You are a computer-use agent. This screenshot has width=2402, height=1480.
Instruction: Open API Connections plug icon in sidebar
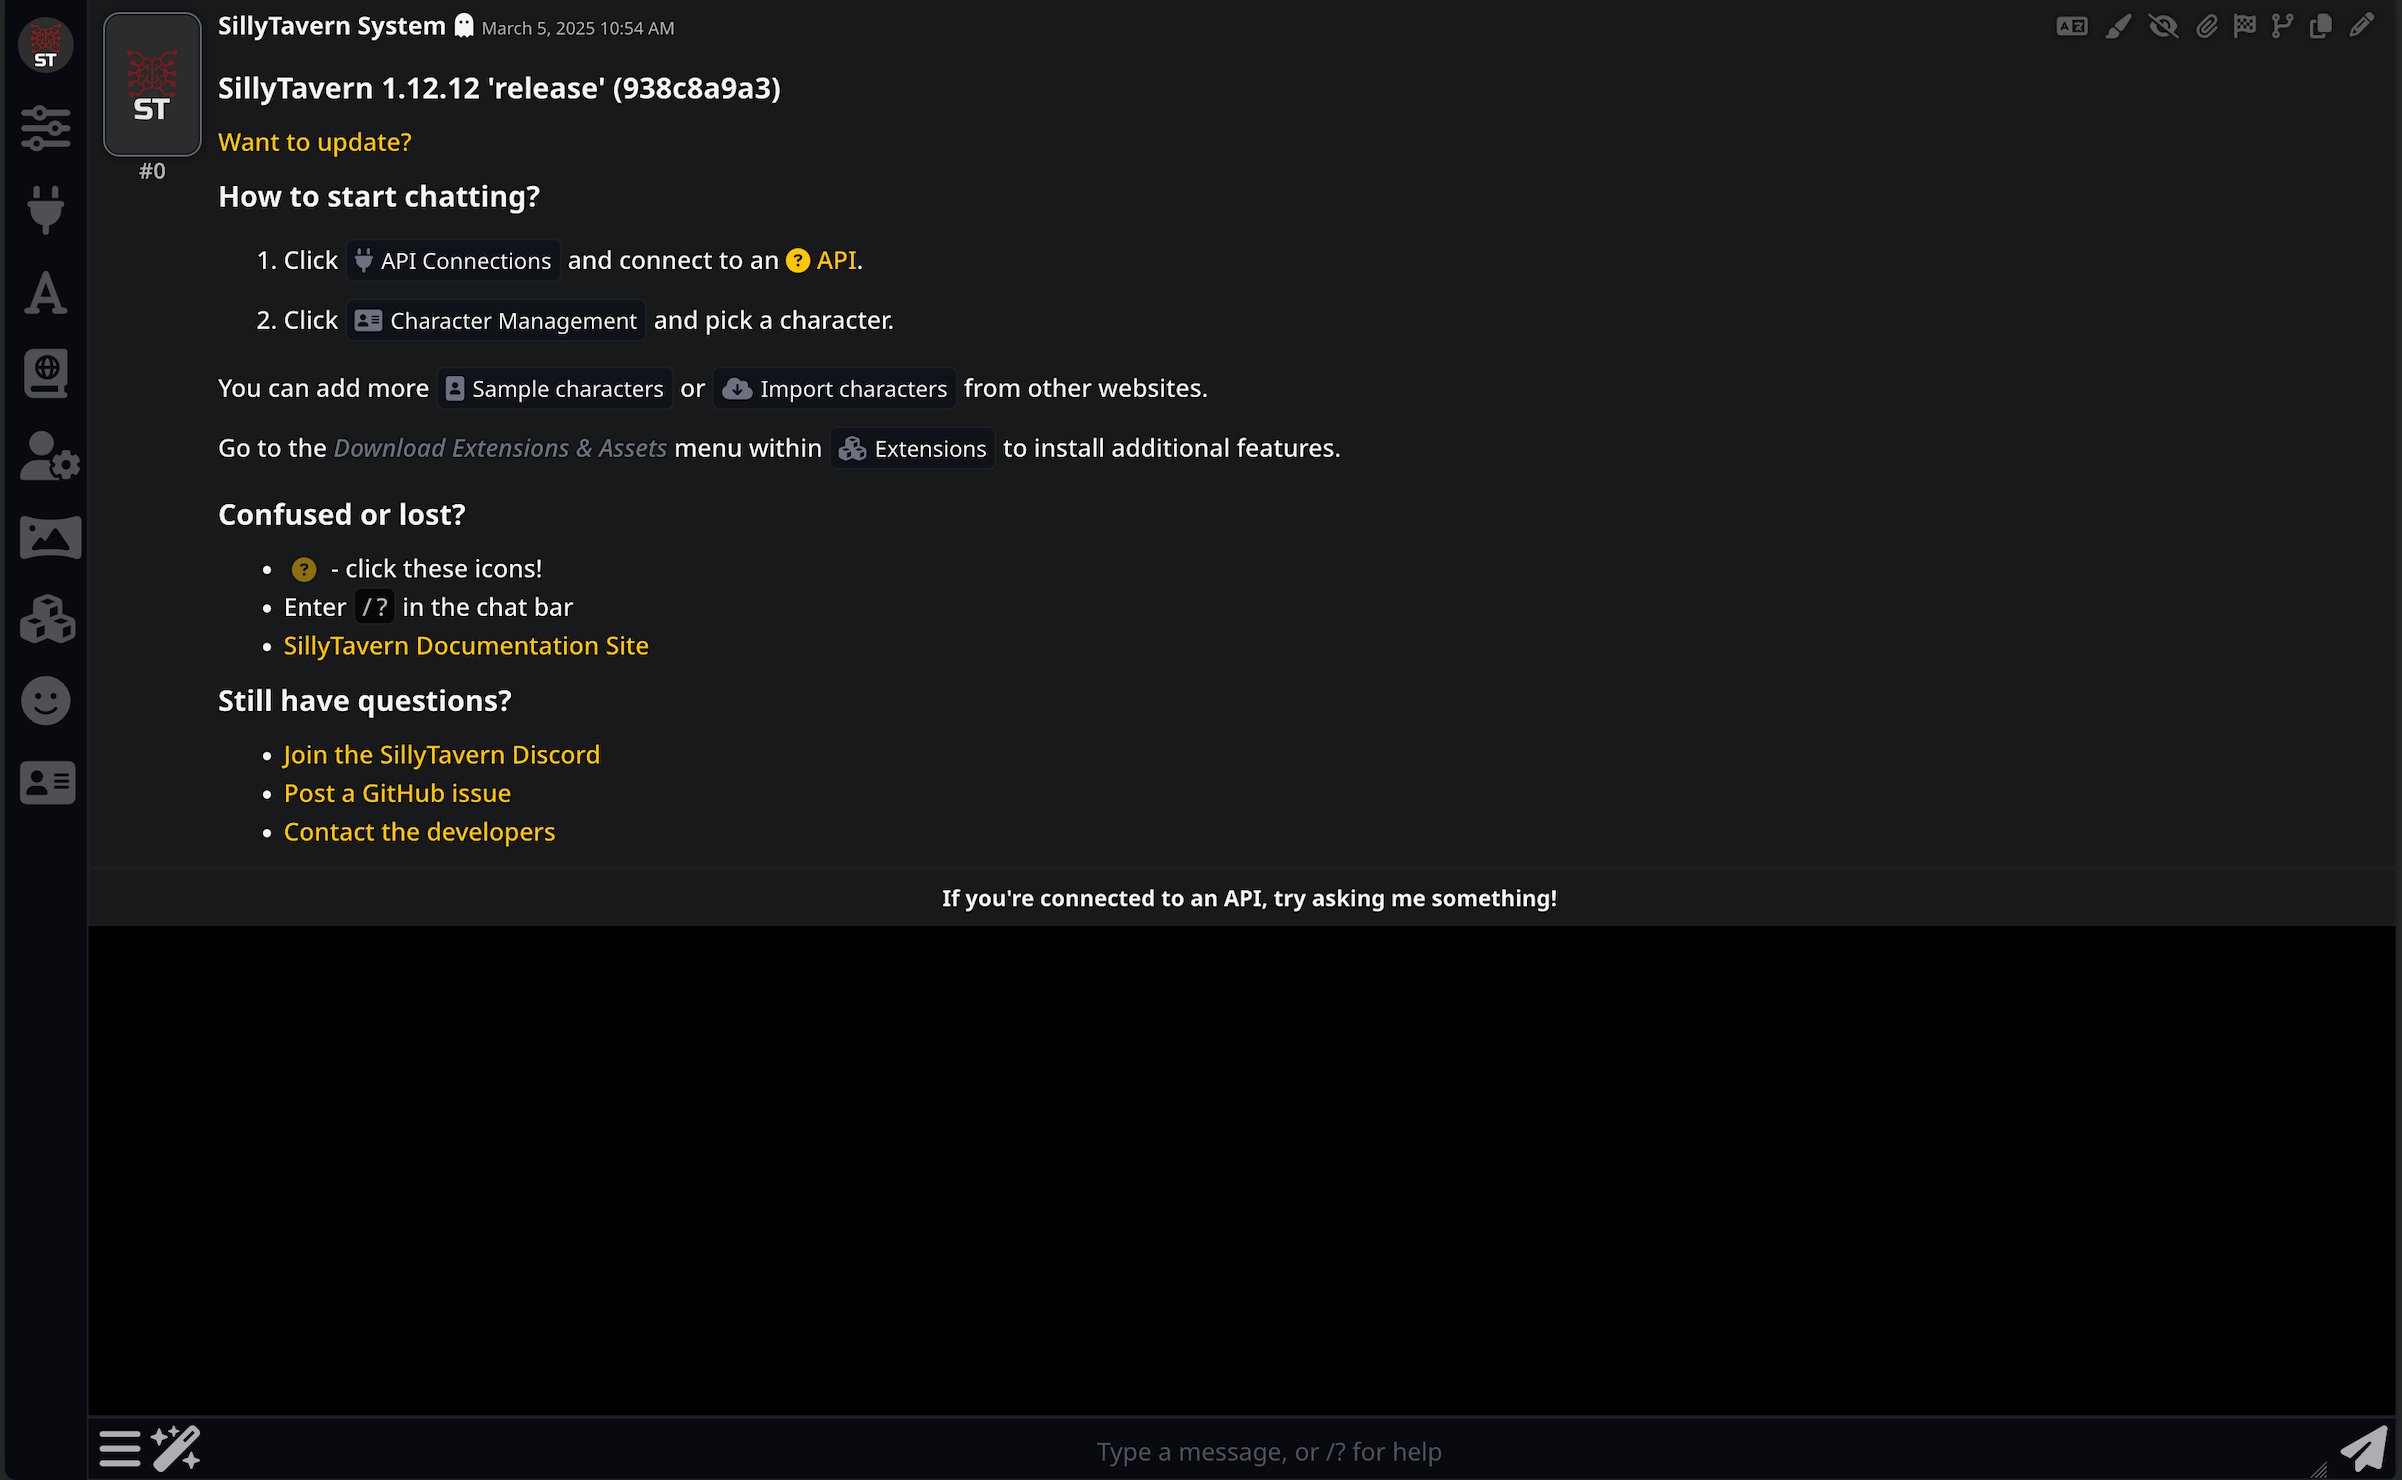pos(46,210)
